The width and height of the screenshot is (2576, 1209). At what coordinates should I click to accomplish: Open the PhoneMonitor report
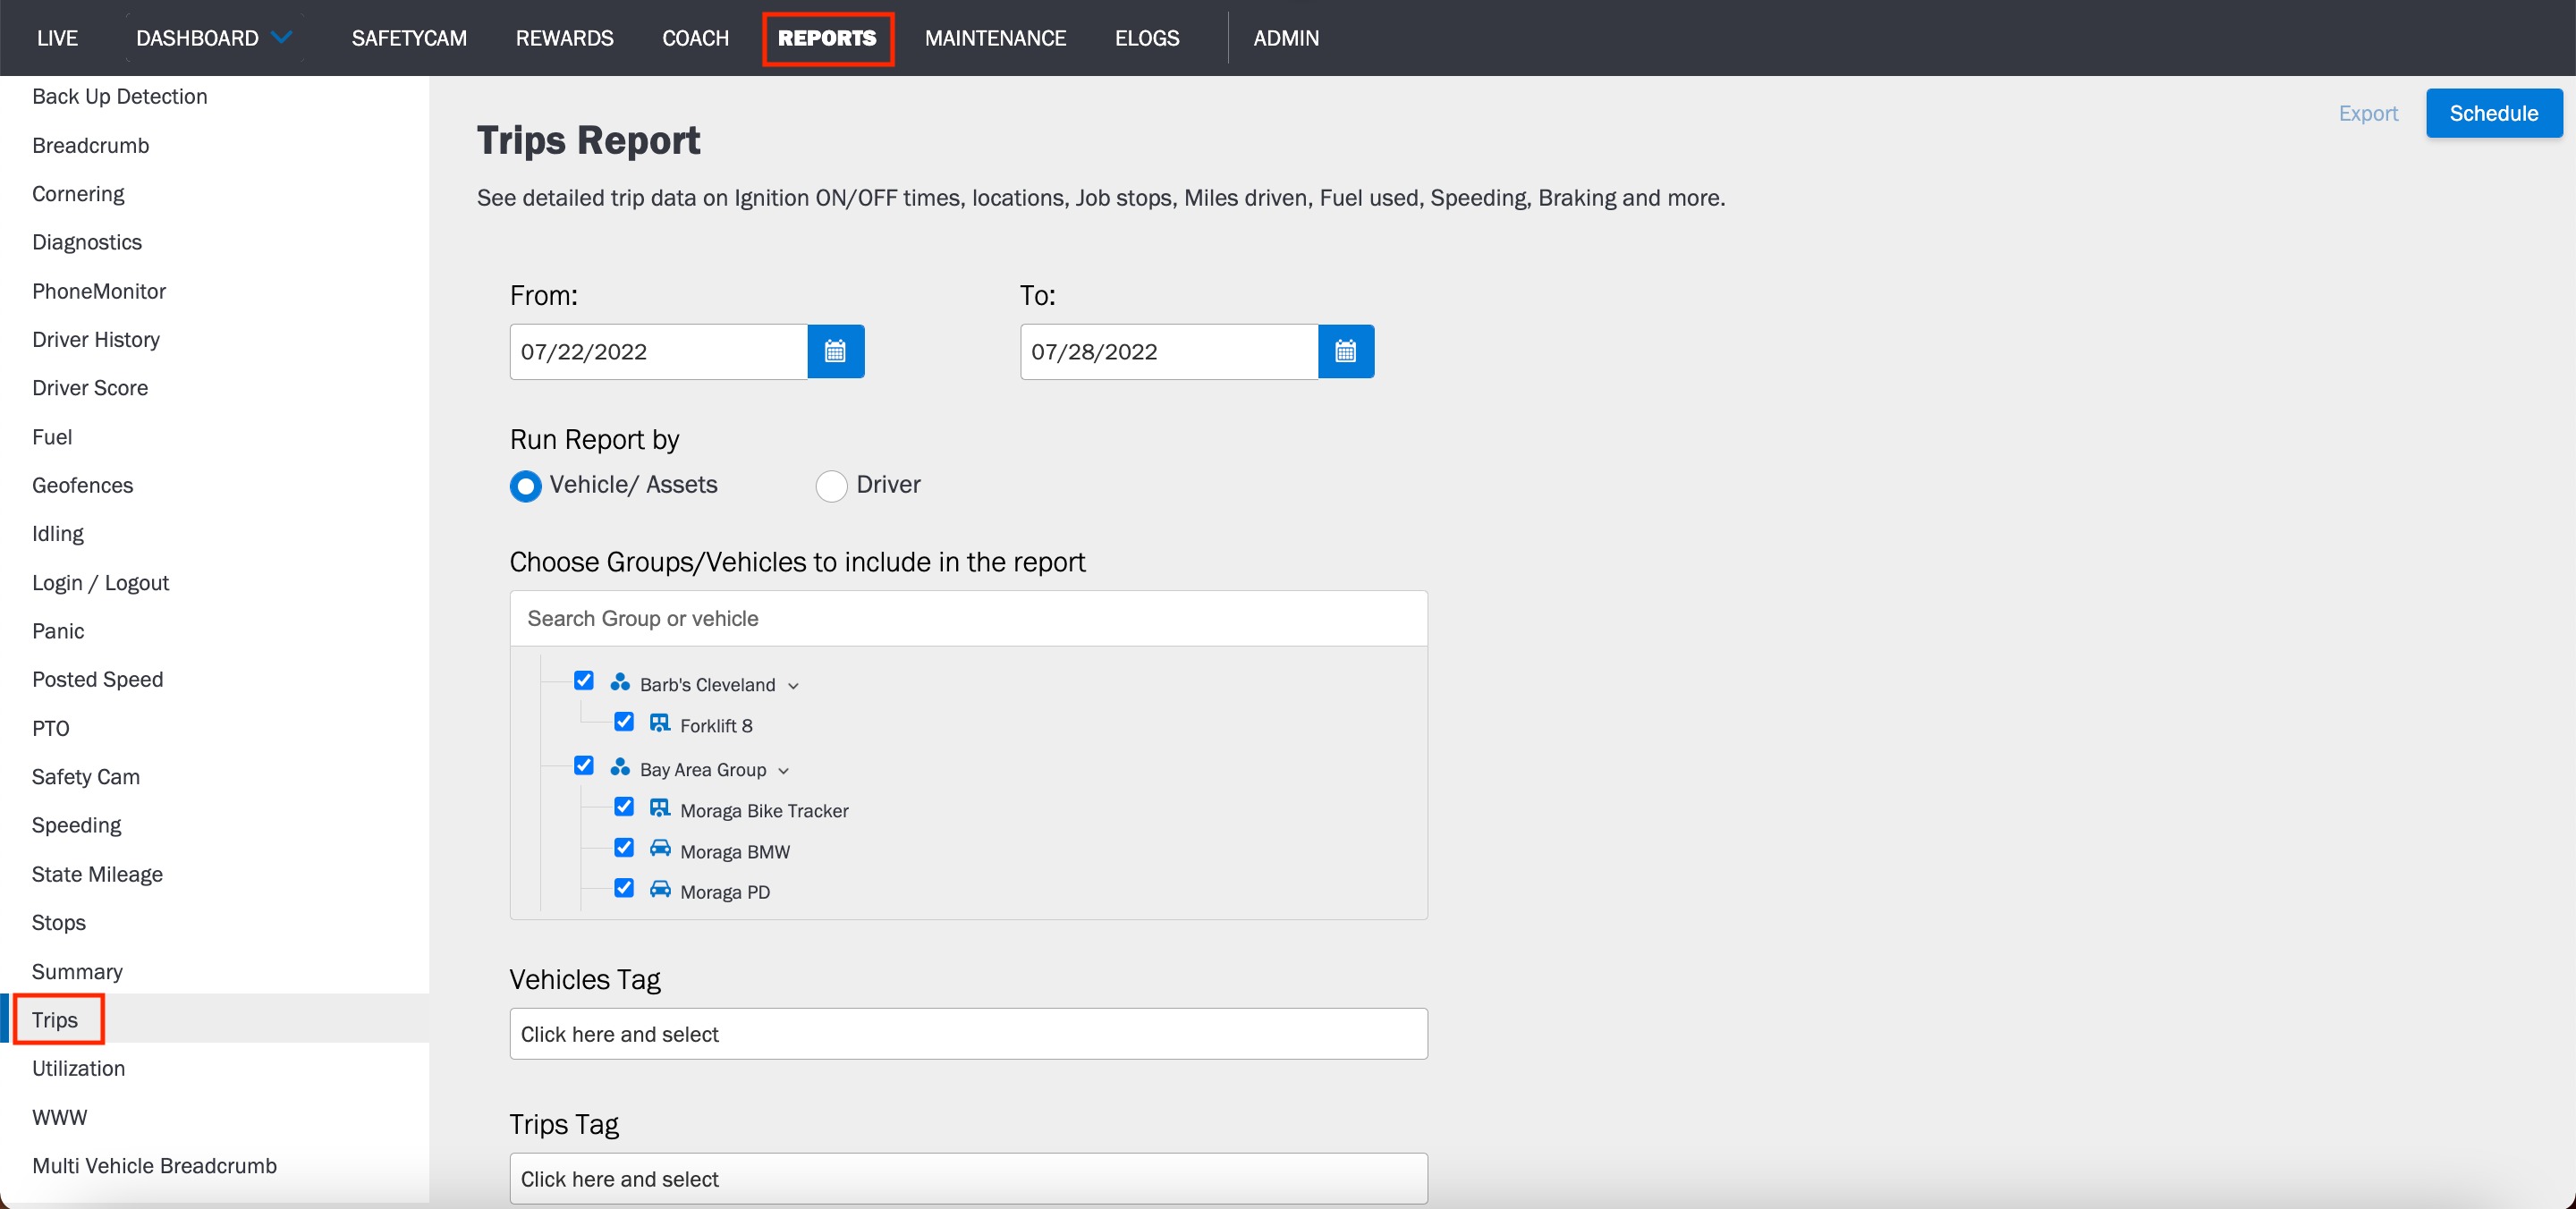click(99, 291)
